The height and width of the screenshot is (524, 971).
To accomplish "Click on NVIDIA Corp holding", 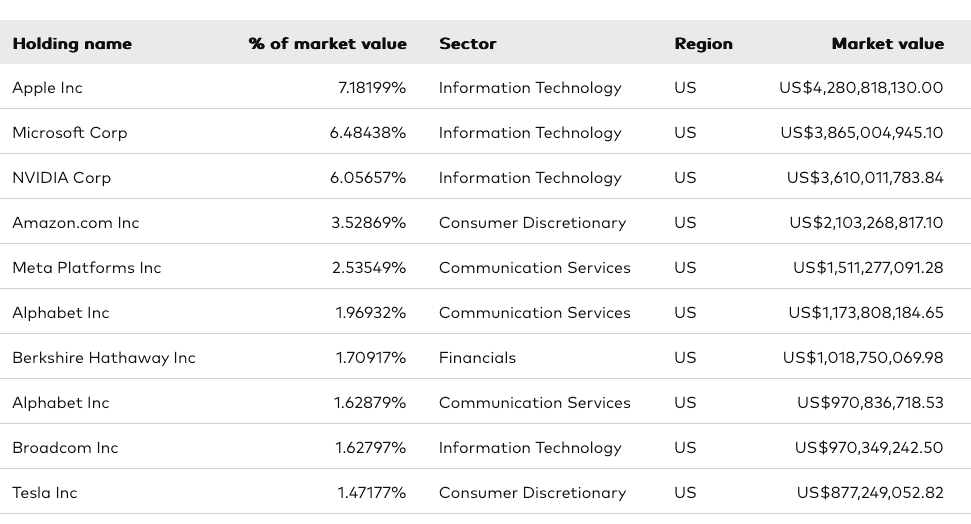I will [62, 178].
